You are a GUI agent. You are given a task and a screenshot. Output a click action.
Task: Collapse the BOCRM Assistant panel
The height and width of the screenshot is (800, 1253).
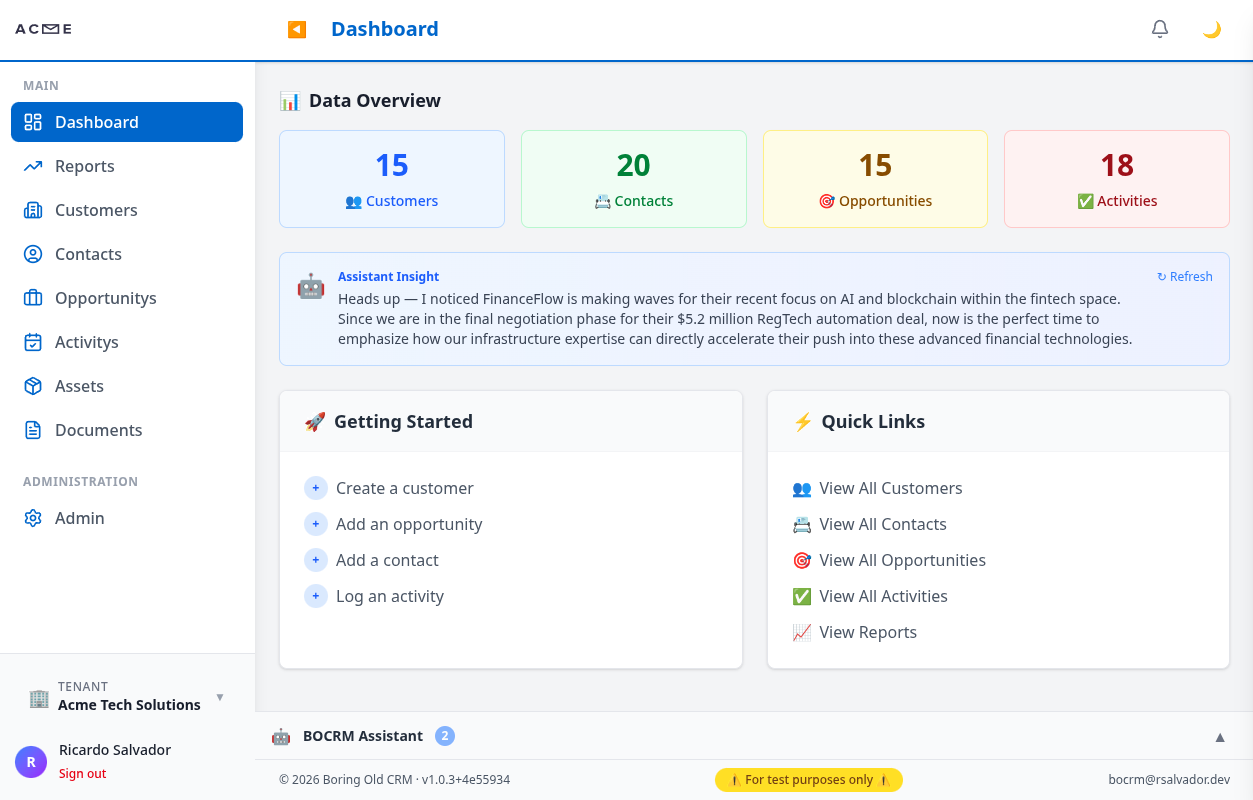(1219, 736)
